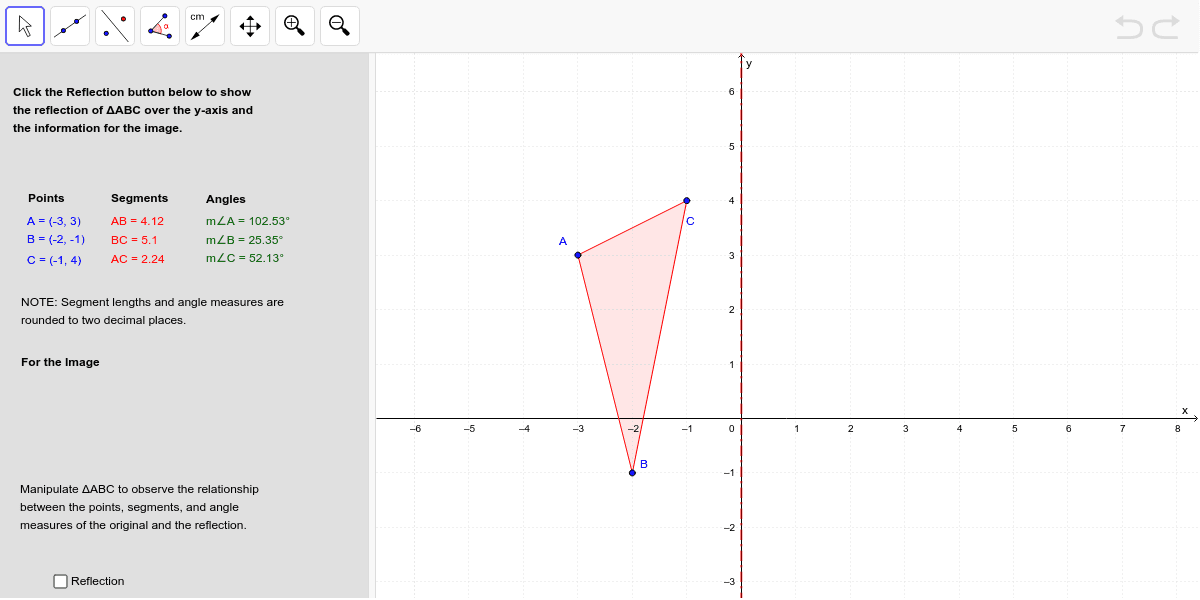Click the segment value AC = 2.24

pos(138,259)
